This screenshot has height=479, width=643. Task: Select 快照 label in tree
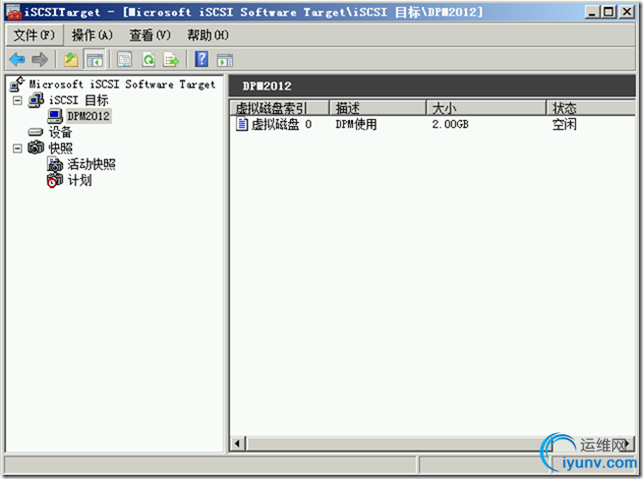click(x=60, y=148)
